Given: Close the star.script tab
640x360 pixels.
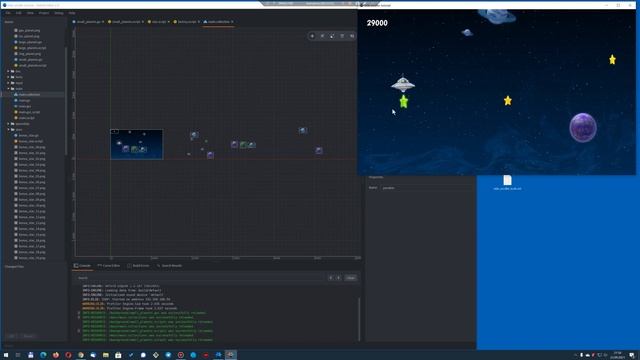Looking at the screenshot, I should [x=169, y=22].
